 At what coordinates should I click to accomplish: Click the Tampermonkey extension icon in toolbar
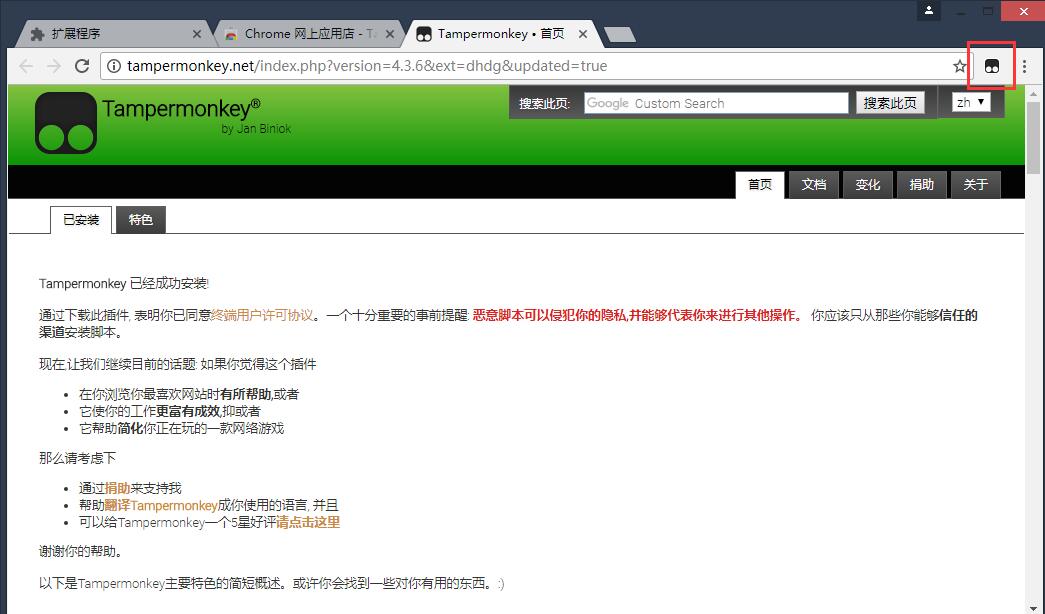click(992, 66)
